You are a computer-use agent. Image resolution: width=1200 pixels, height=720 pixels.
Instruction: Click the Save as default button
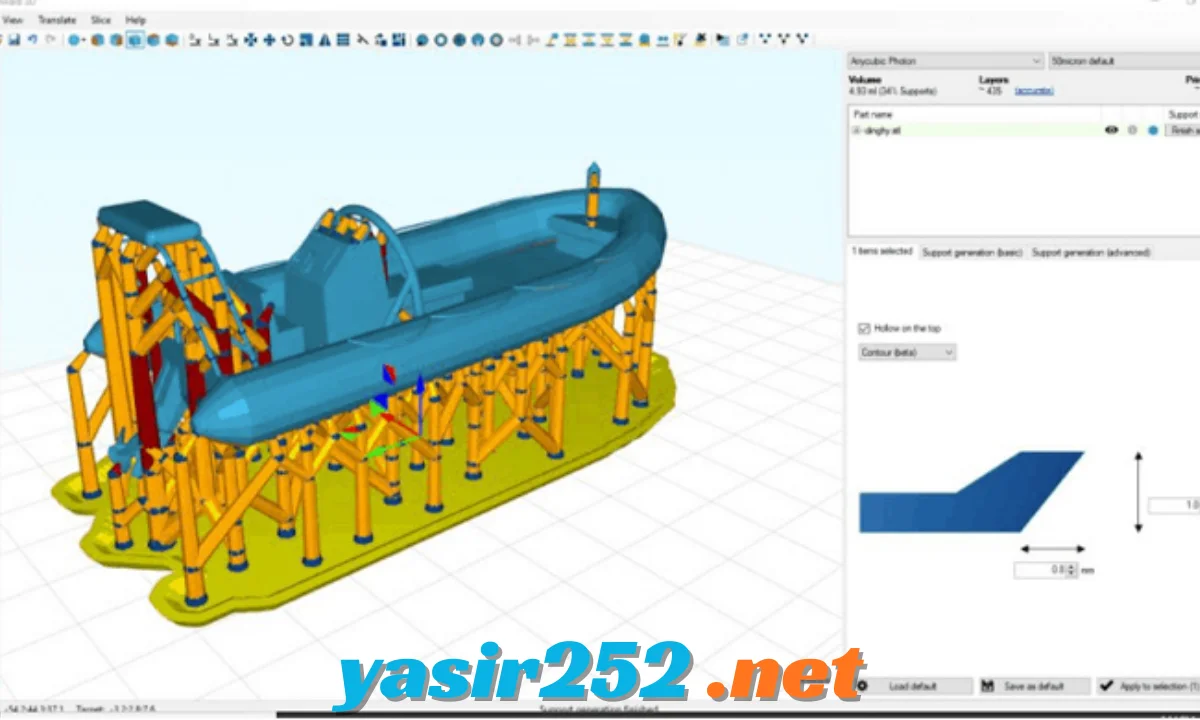1035,686
